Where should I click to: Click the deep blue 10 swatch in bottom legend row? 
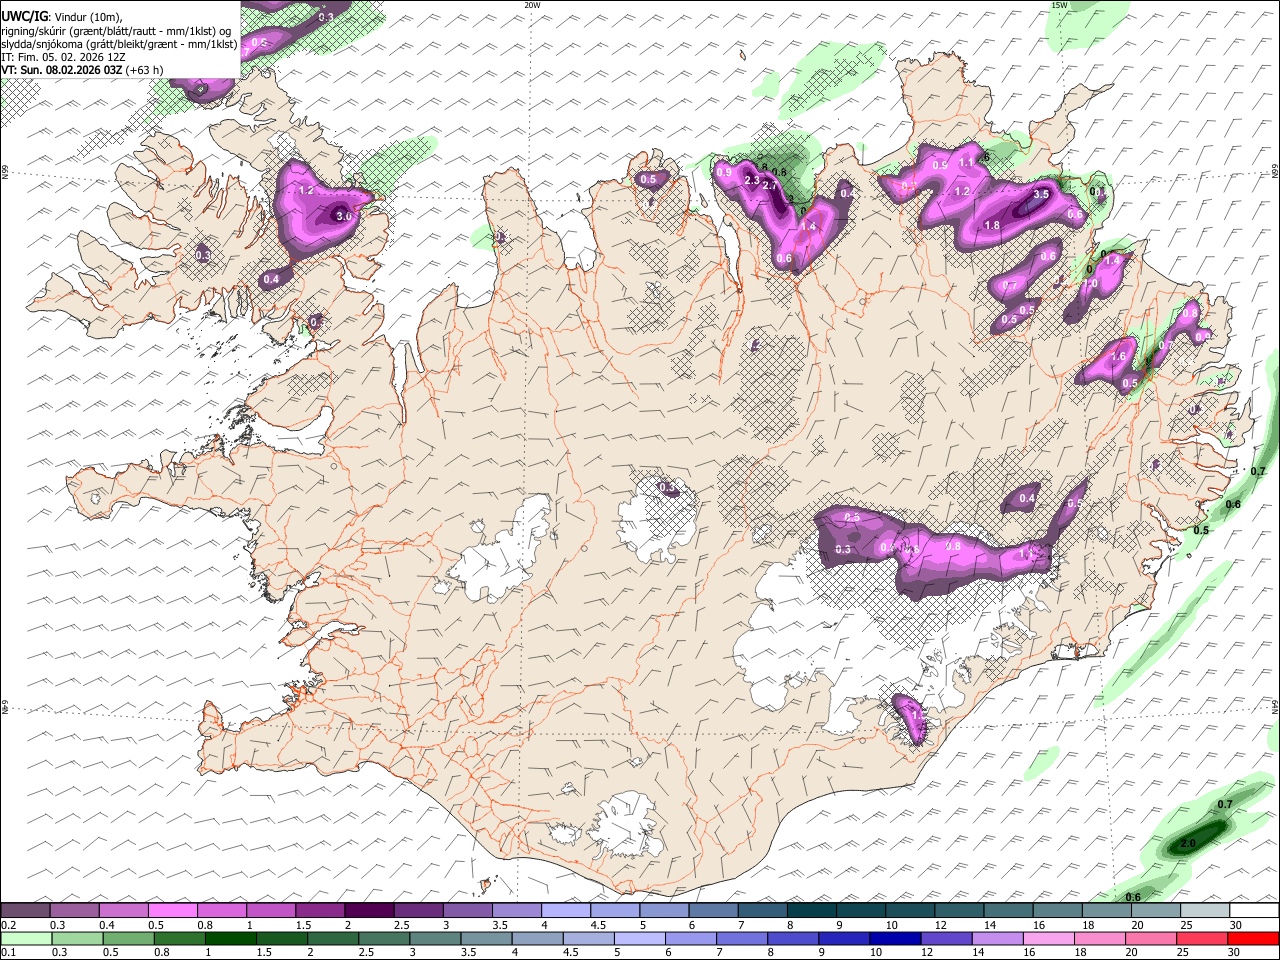tap(894, 938)
